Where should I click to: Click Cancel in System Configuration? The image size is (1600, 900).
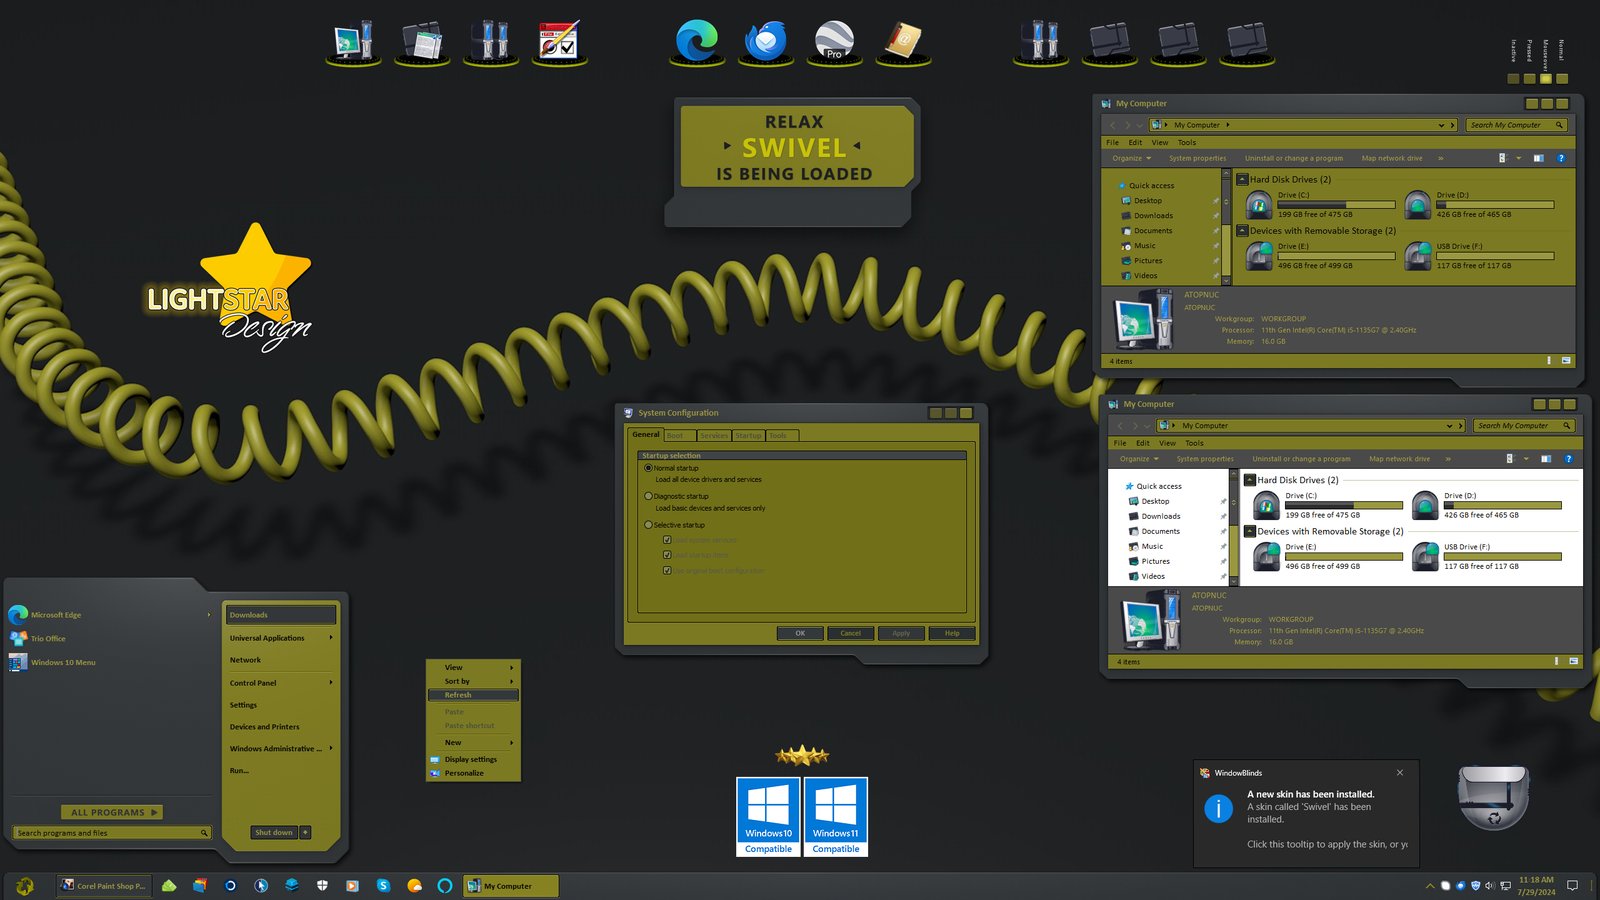[850, 633]
